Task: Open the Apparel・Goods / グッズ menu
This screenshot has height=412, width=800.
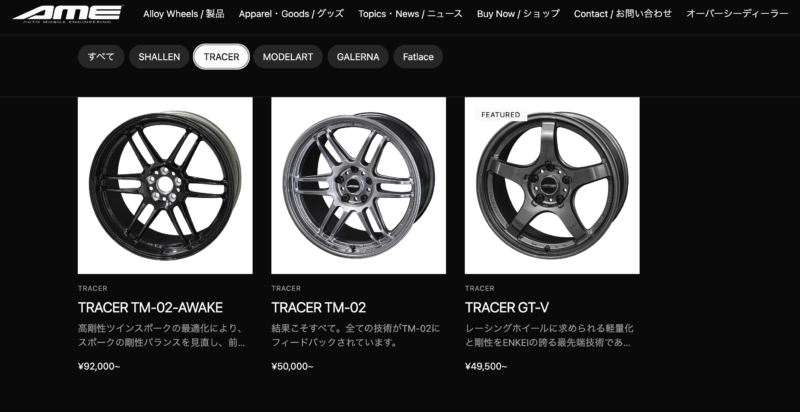Action: pyautogui.click(x=291, y=14)
